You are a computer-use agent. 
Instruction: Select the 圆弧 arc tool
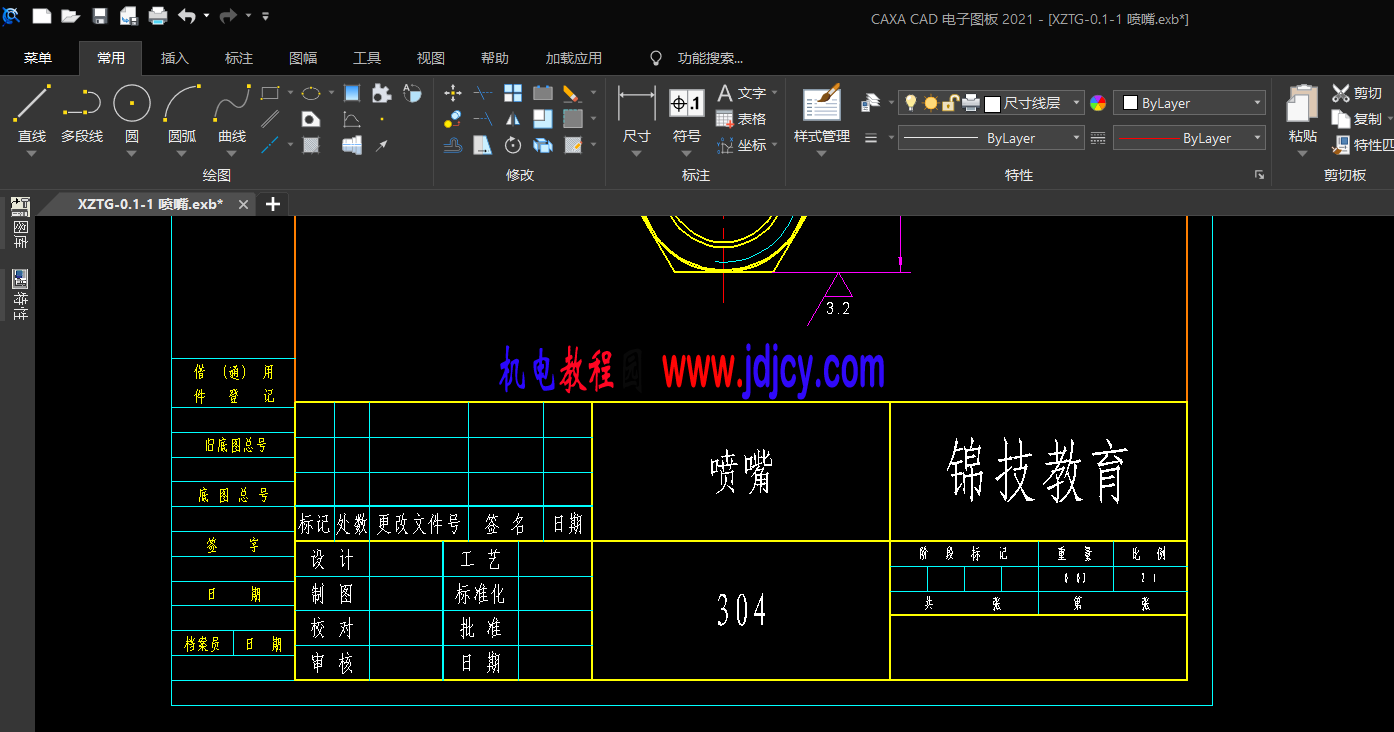182,113
